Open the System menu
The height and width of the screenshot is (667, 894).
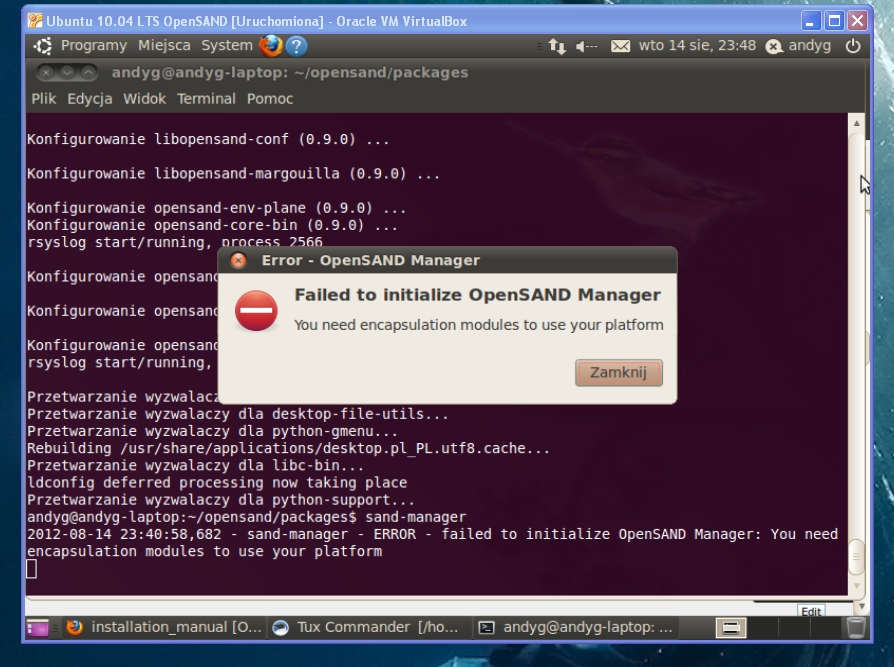click(226, 46)
